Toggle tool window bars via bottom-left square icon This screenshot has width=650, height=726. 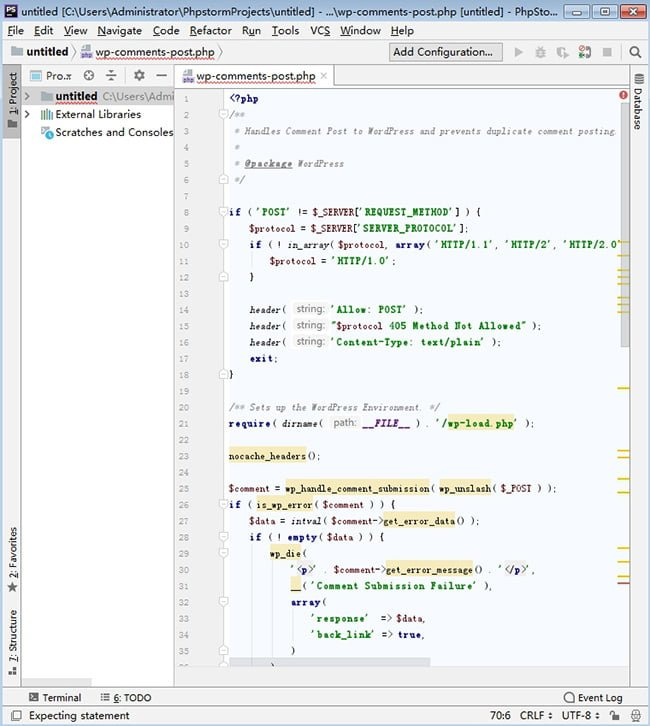tap(16, 715)
